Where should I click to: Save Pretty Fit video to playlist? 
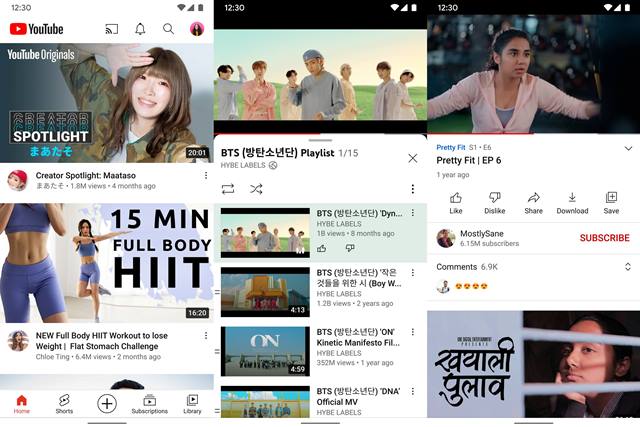tap(611, 203)
